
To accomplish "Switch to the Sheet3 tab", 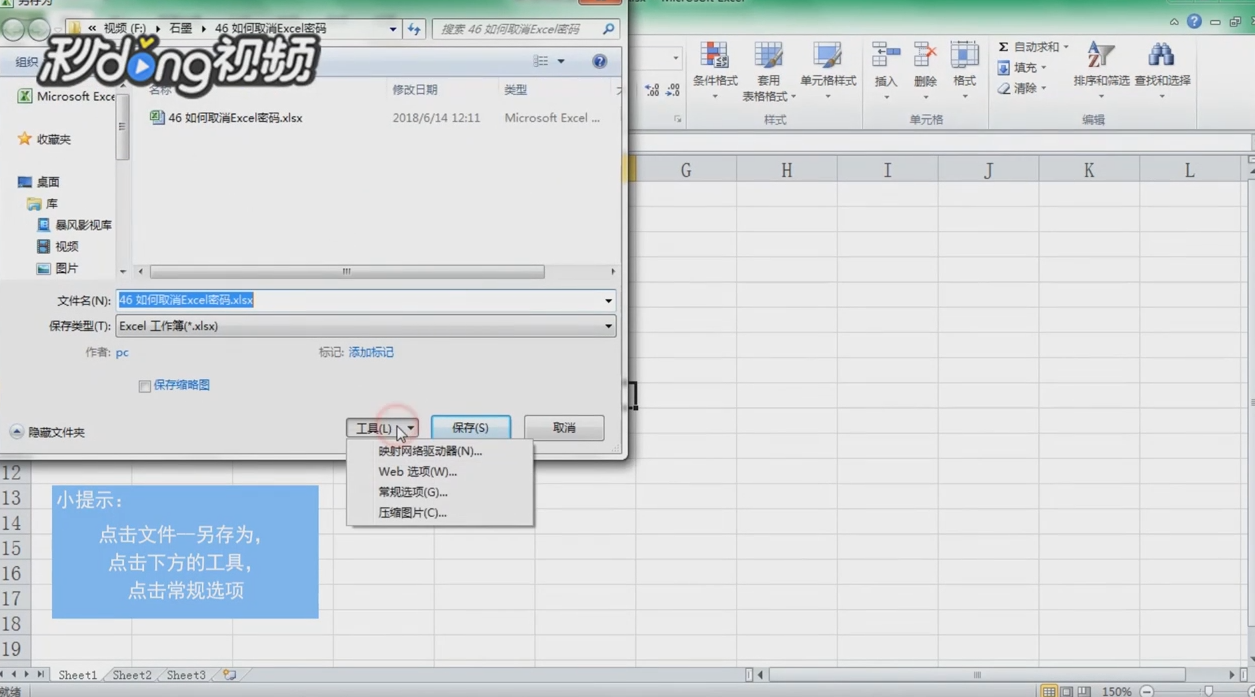I will tap(186, 675).
